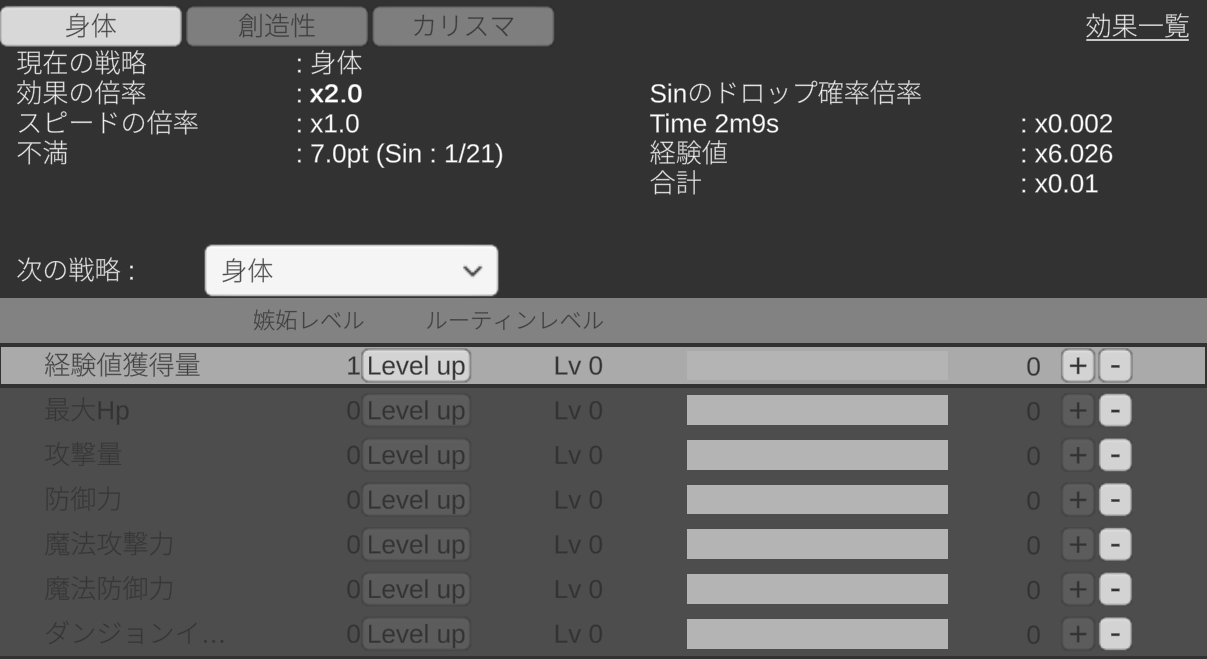Increase 魔法攻撃力 routine with plus button
Image resolution: width=1207 pixels, height=659 pixels.
tap(1079, 544)
